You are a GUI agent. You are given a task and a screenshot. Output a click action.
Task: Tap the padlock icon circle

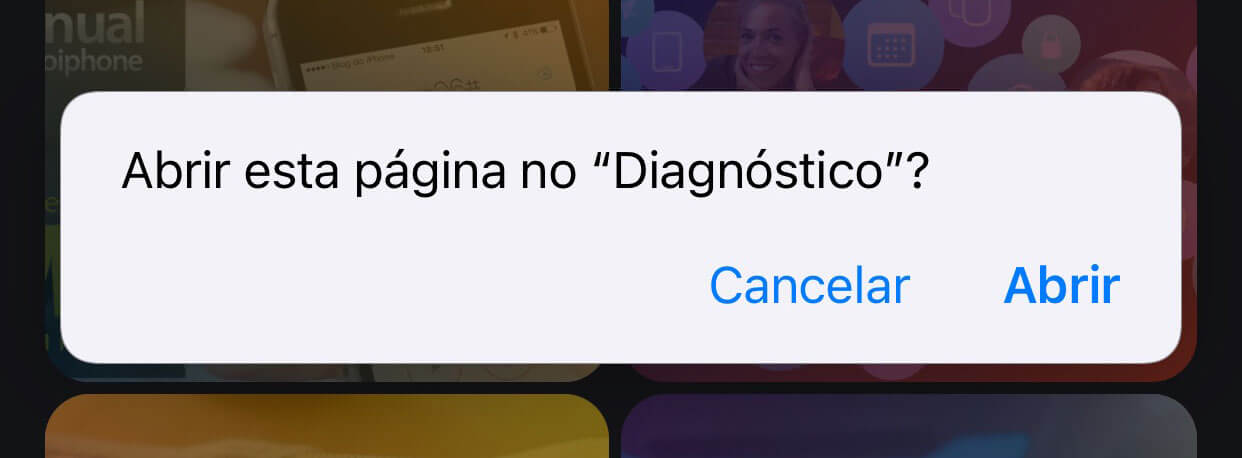[1052, 45]
